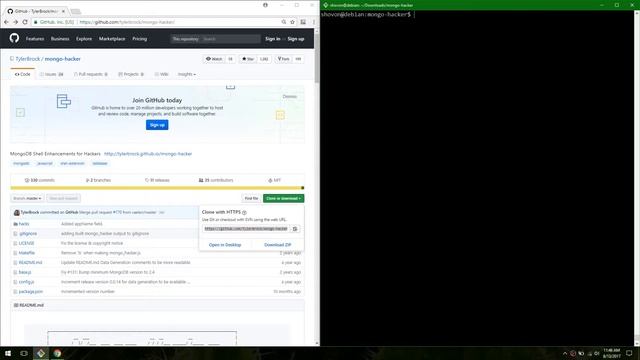The height and width of the screenshot is (360, 640).
Task: Open the Marketplace nav link
Action: (112, 39)
